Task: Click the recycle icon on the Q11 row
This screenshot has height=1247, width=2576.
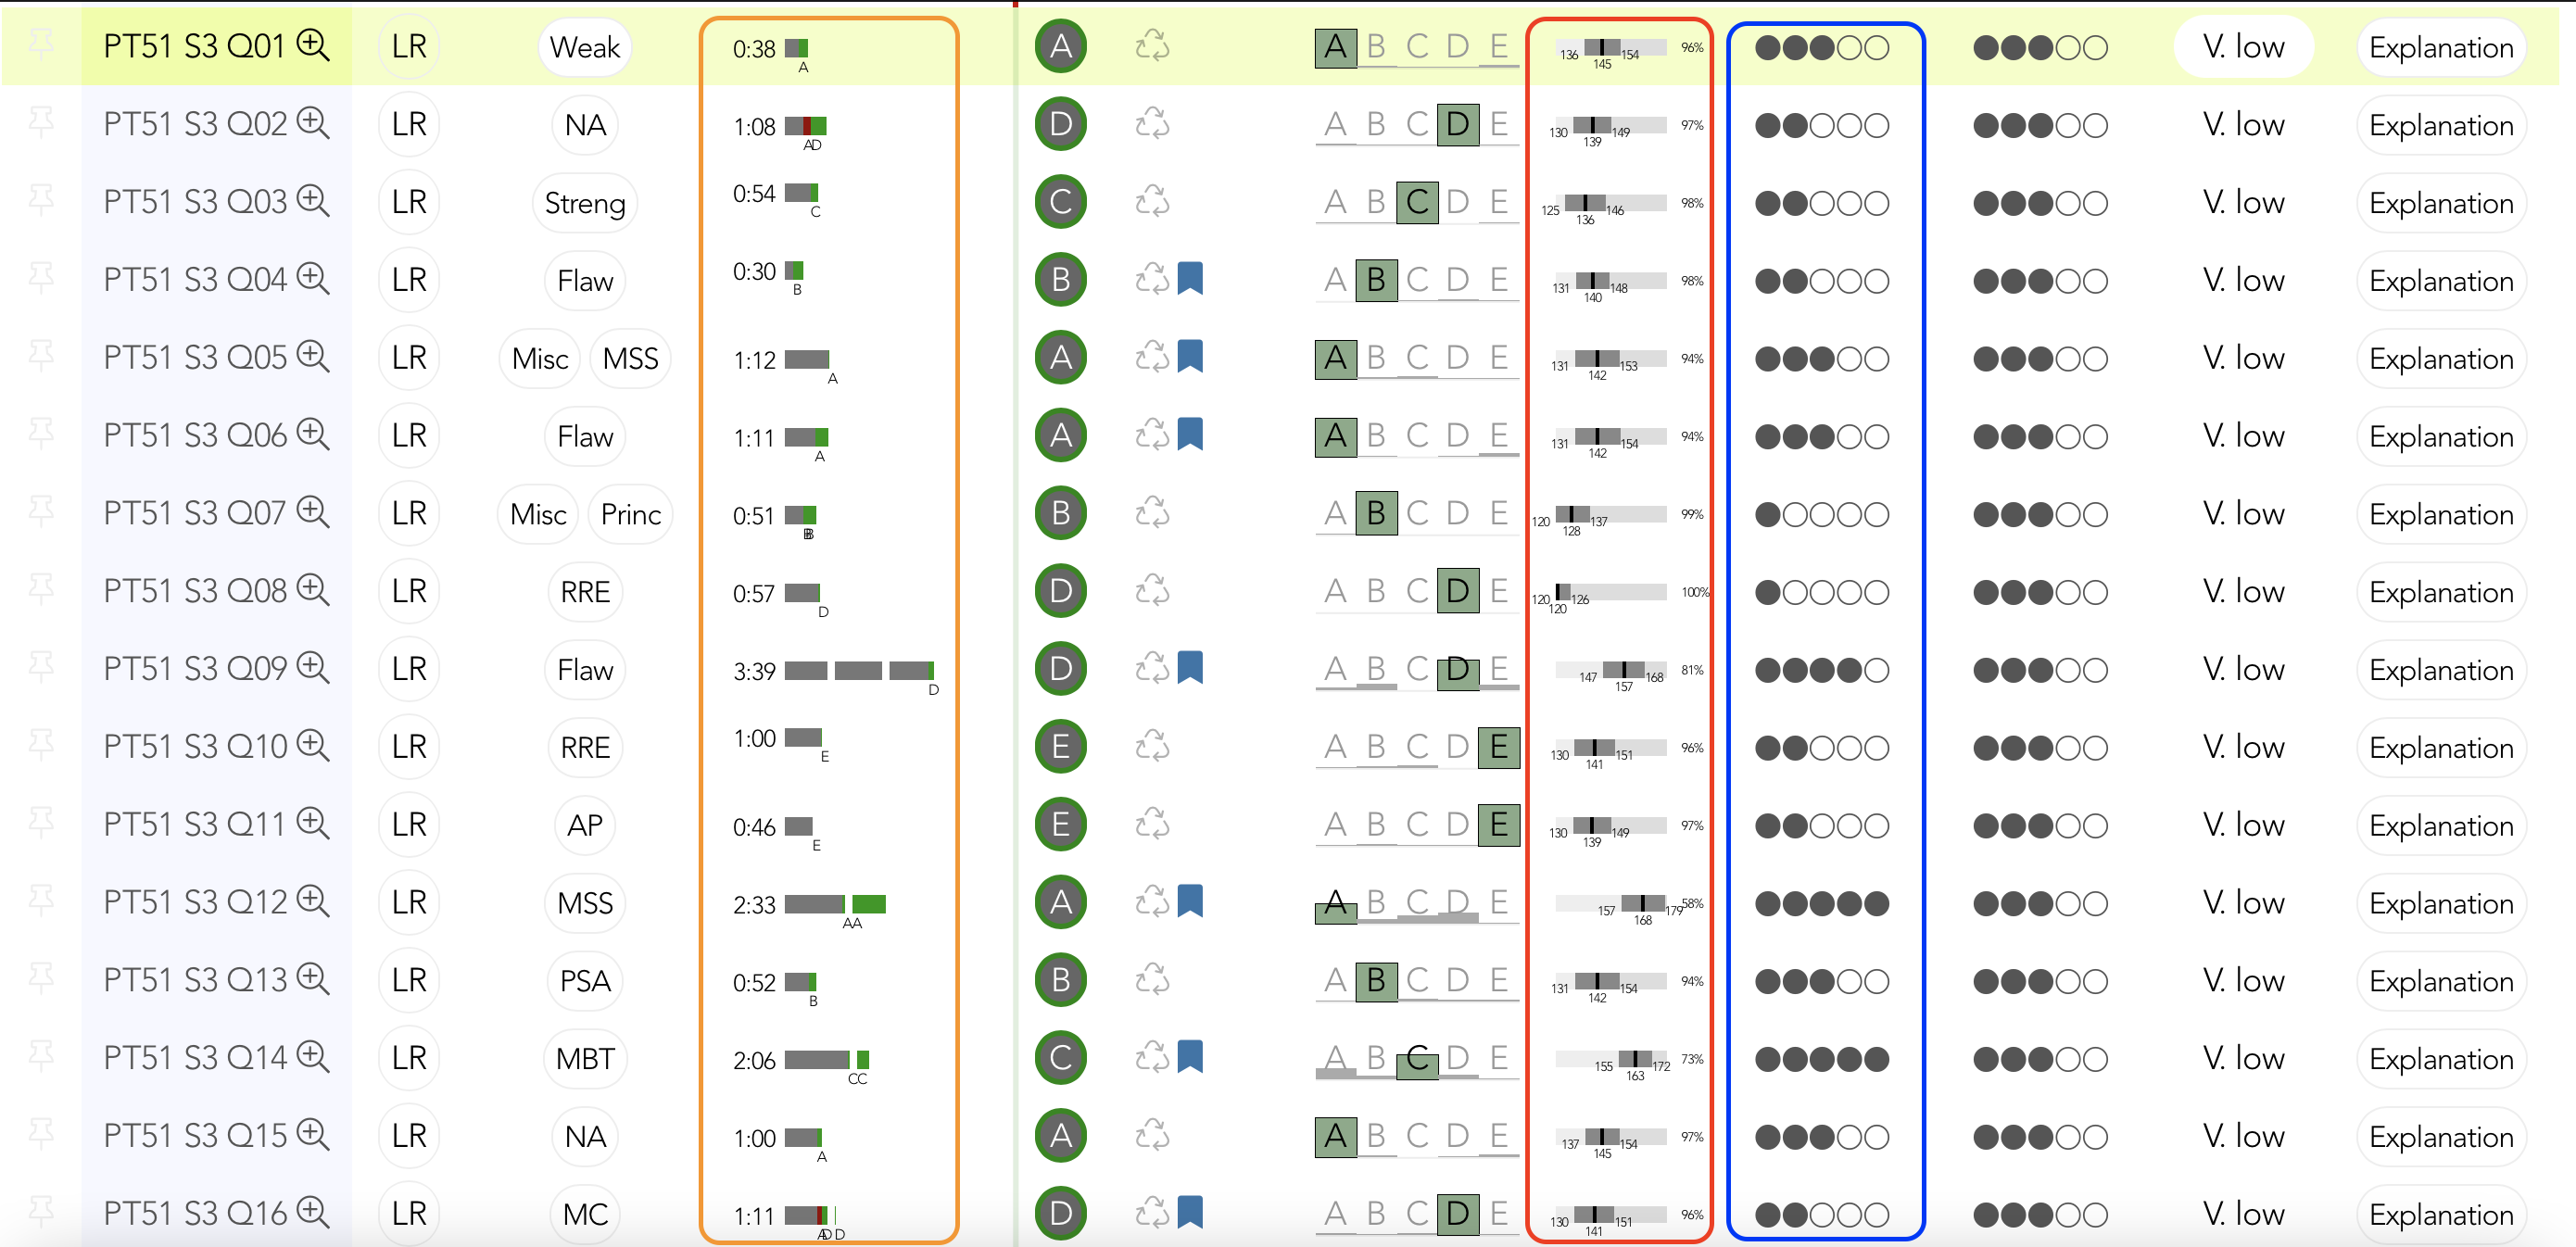Action: [x=1152, y=824]
